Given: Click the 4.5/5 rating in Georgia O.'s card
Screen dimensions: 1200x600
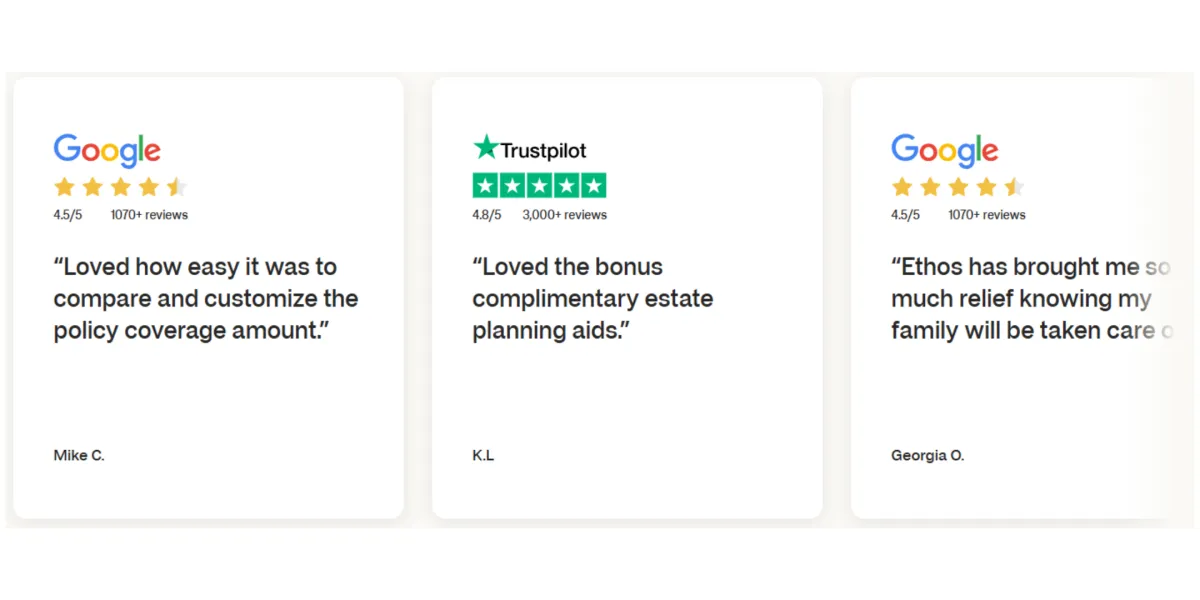Looking at the screenshot, I should pos(906,215).
